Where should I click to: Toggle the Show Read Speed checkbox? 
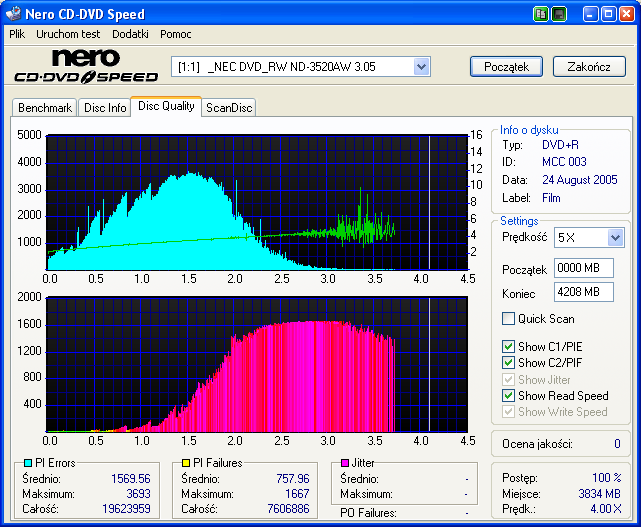[x=508, y=396]
